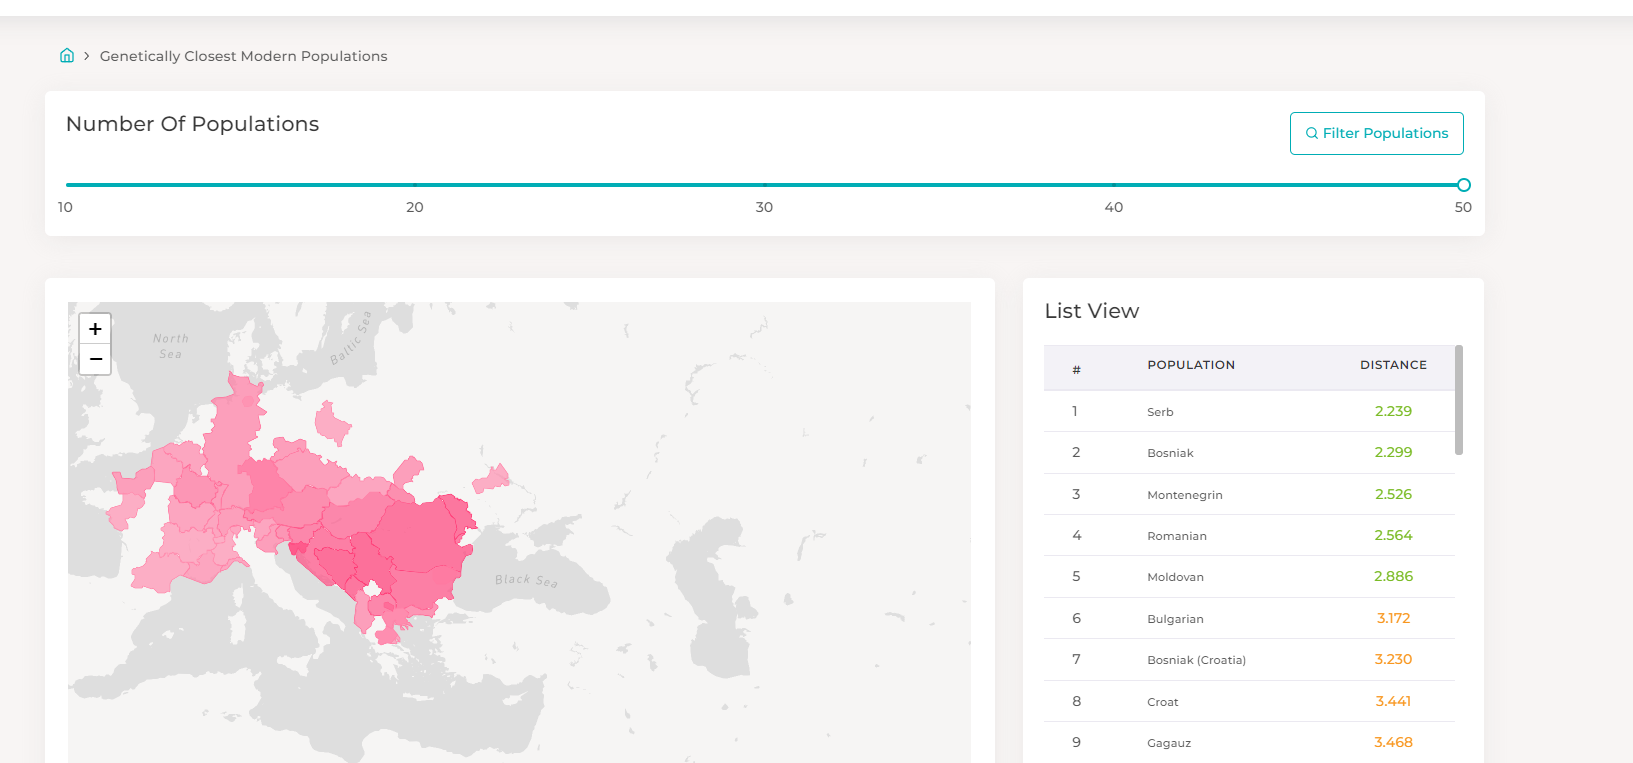1633x763 pixels.
Task: Select the Bosniak row at rank 2
Action: (x=1249, y=453)
